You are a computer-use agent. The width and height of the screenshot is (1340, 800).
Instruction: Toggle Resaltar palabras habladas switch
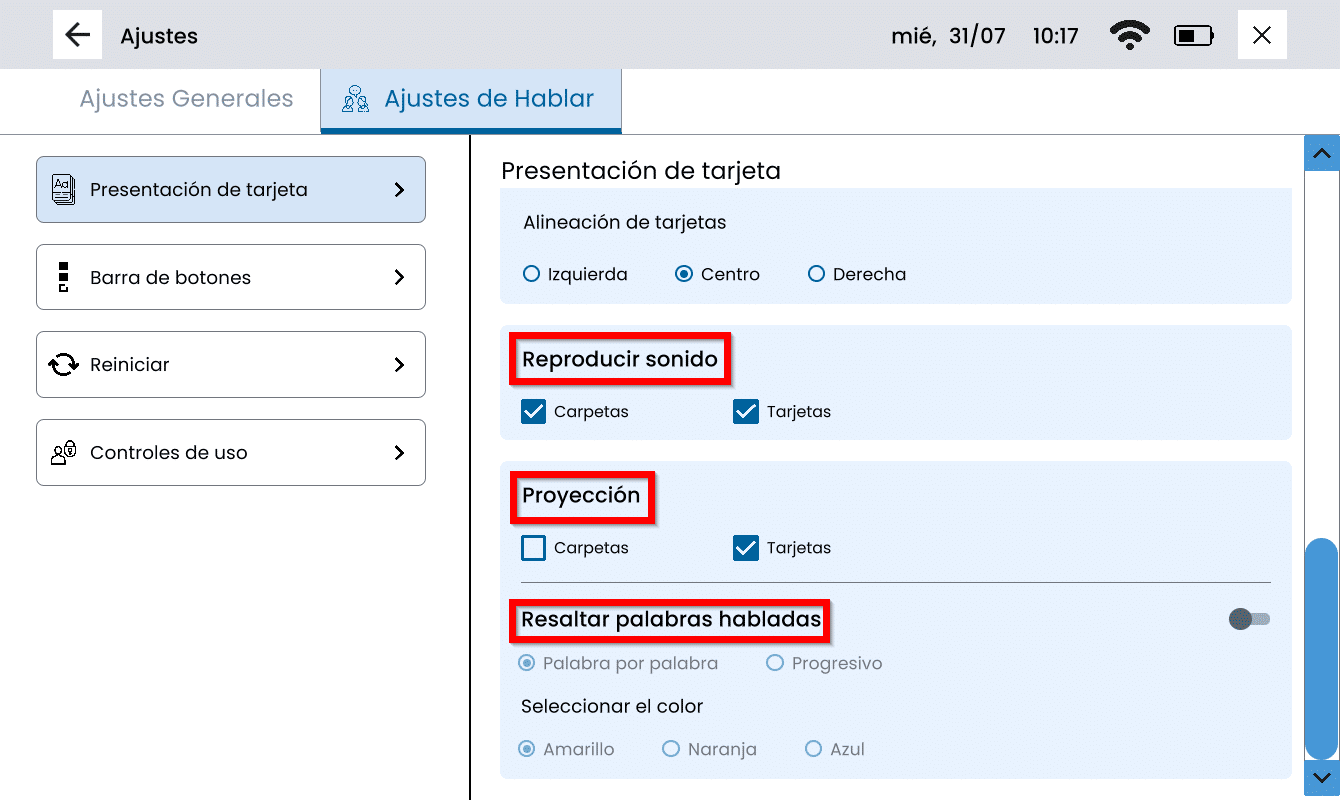1249,620
